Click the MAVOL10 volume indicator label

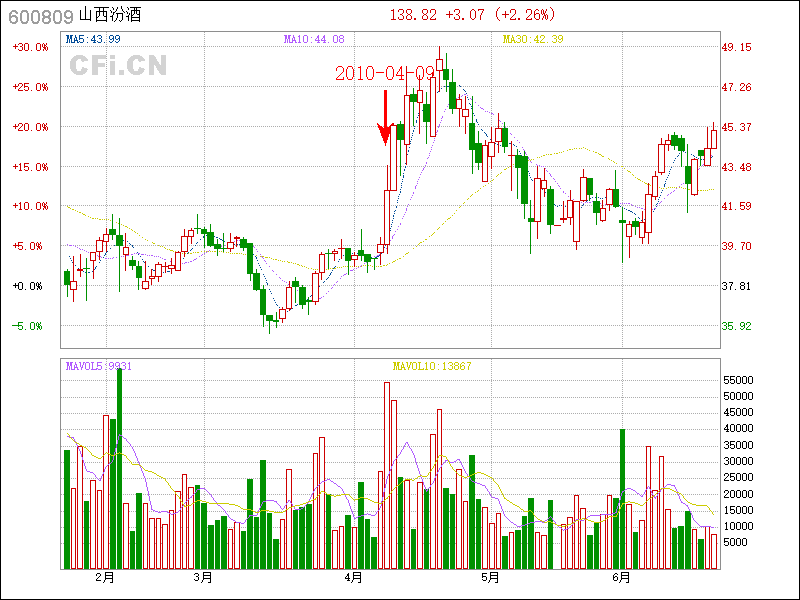point(431,366)
